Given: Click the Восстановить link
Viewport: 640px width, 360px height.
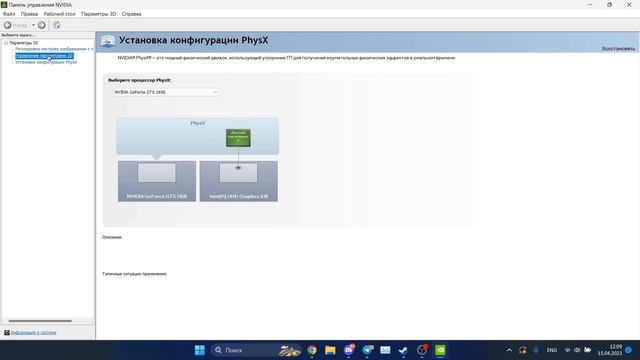Looking at the screenshot, I should coord(618,49).
